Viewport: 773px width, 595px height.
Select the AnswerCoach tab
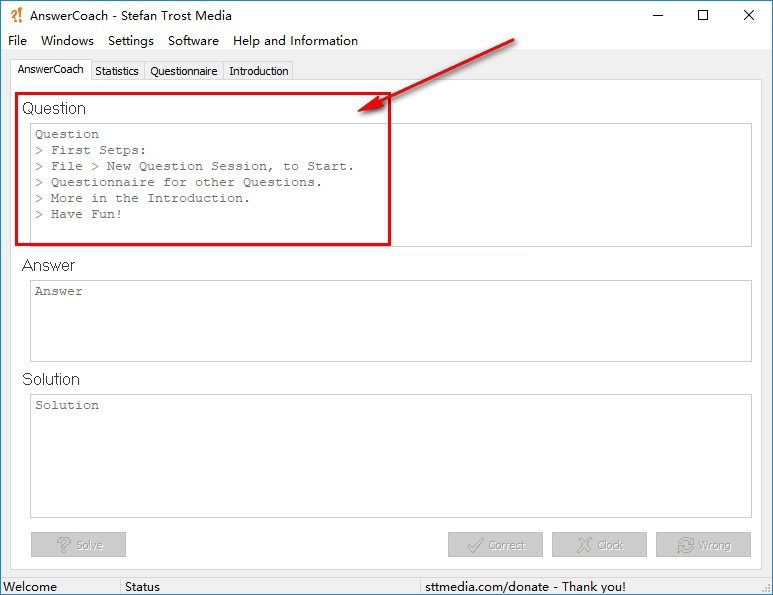50,70
